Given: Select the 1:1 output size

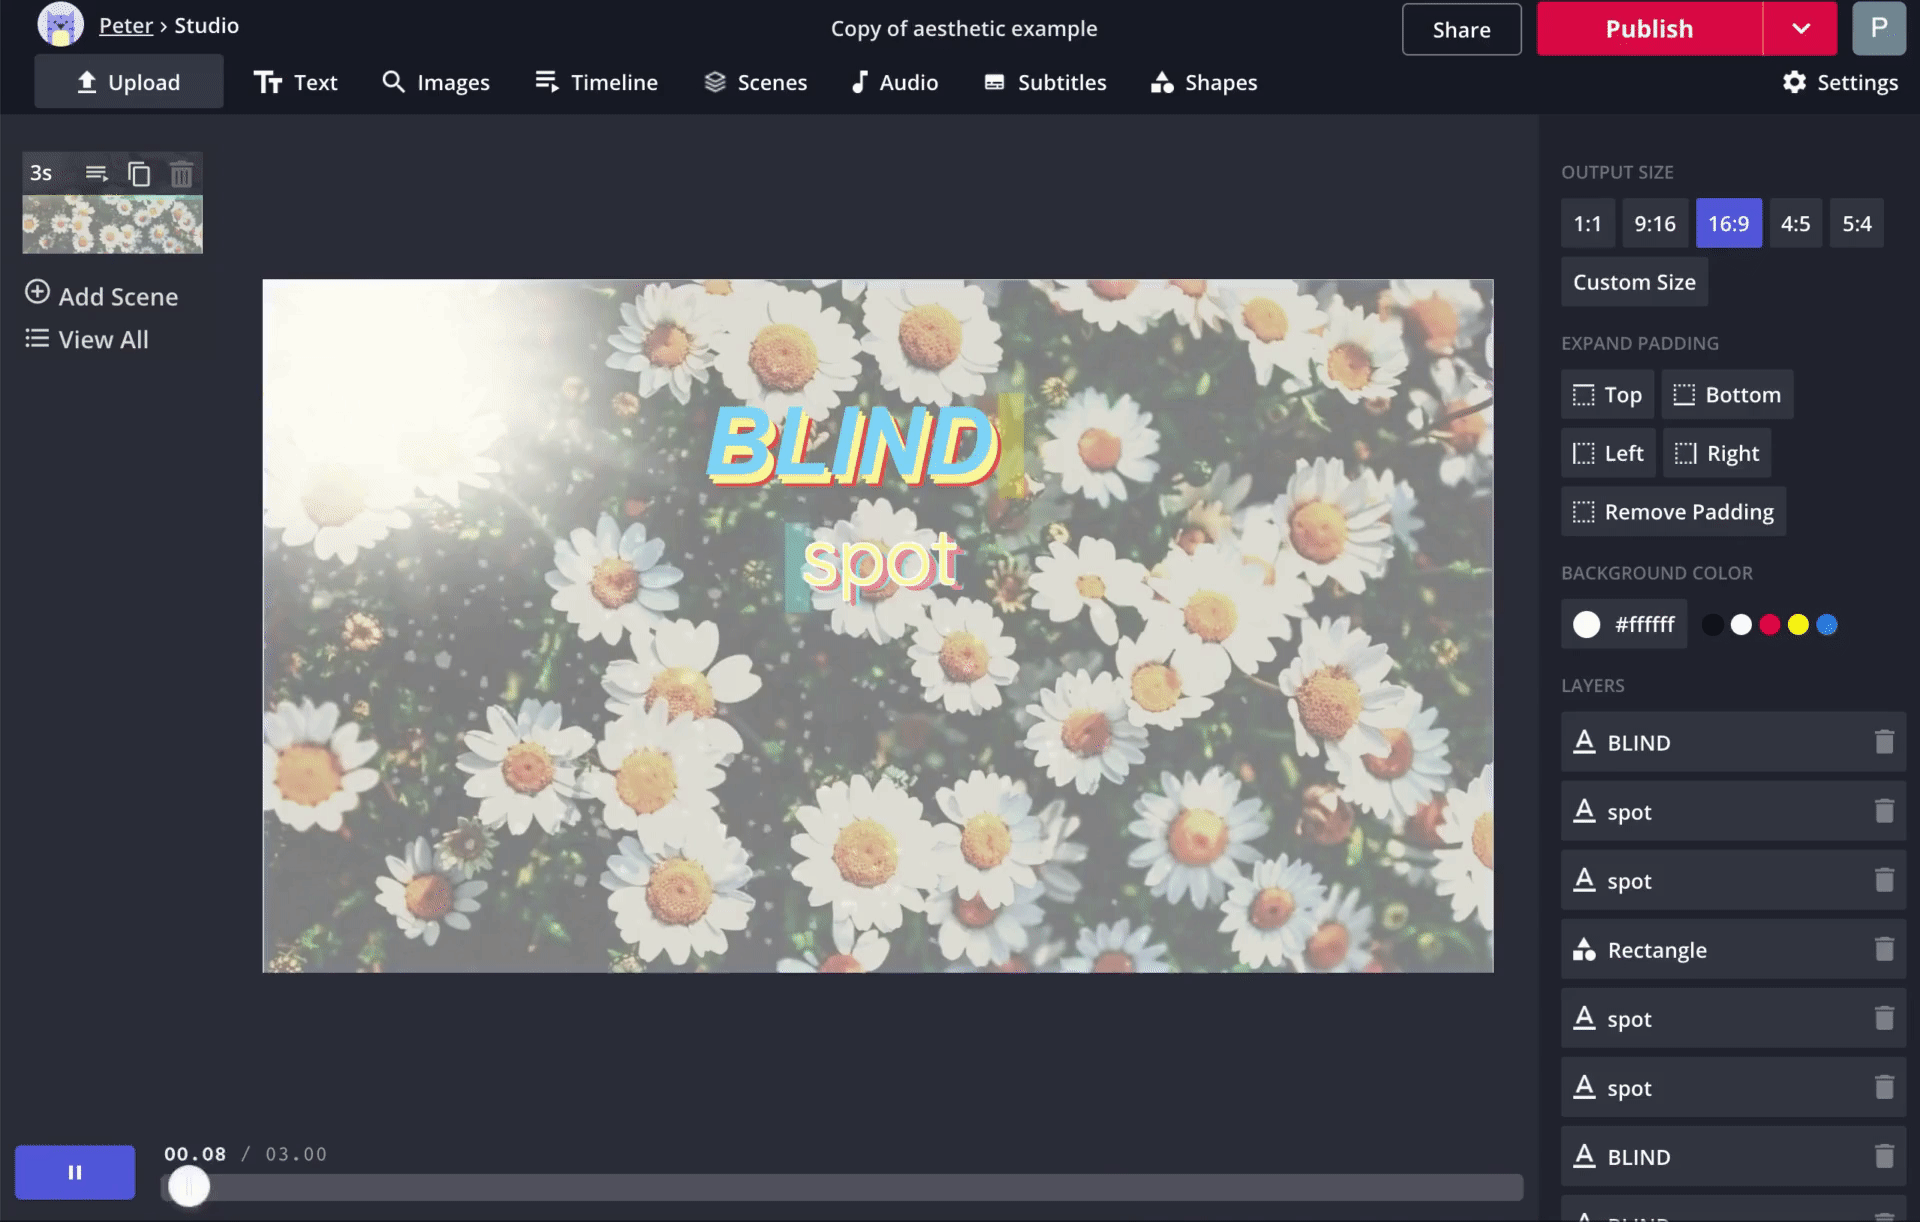Looking at the screenshot, I should coord(1587,224).
